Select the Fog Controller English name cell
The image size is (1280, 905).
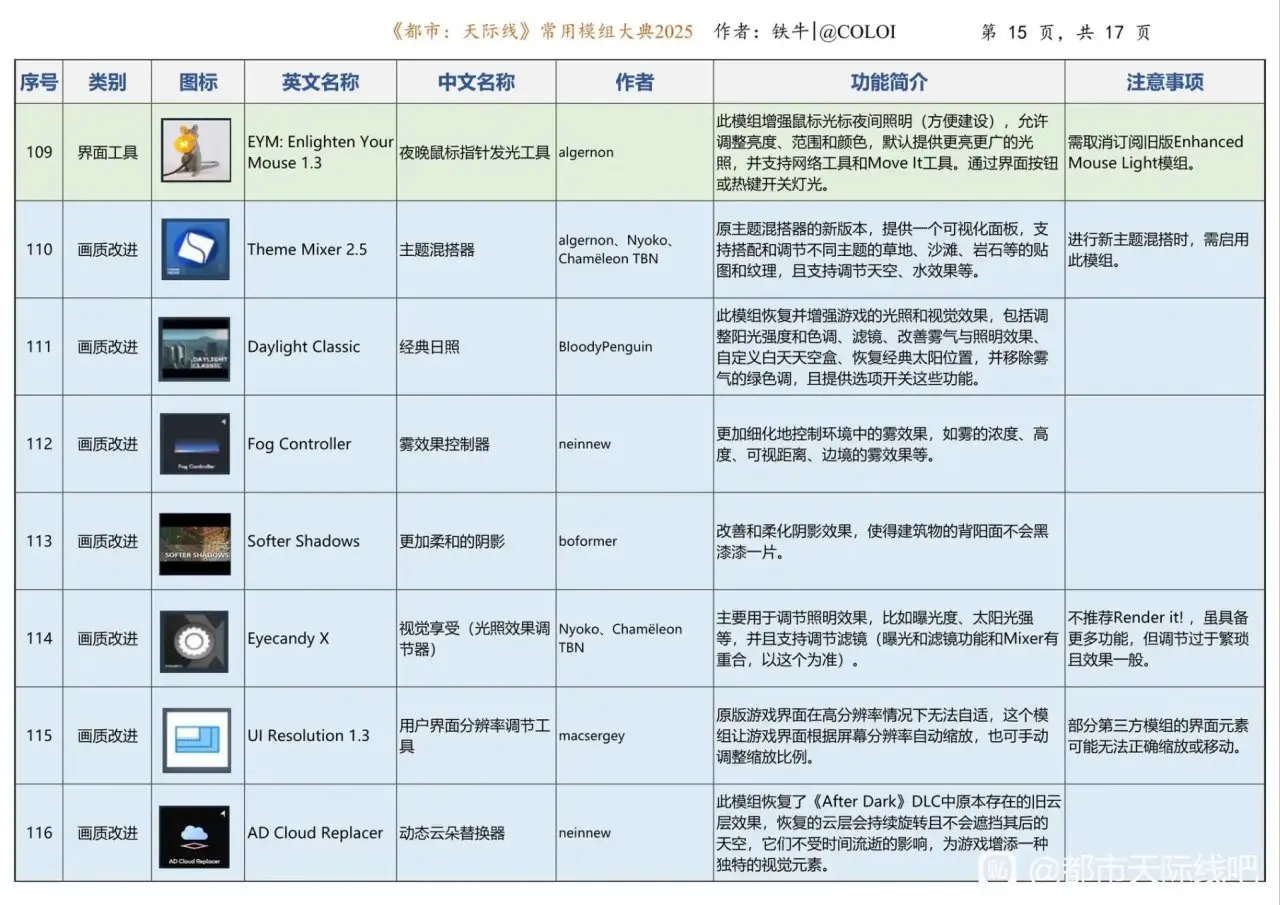[299, 444]
